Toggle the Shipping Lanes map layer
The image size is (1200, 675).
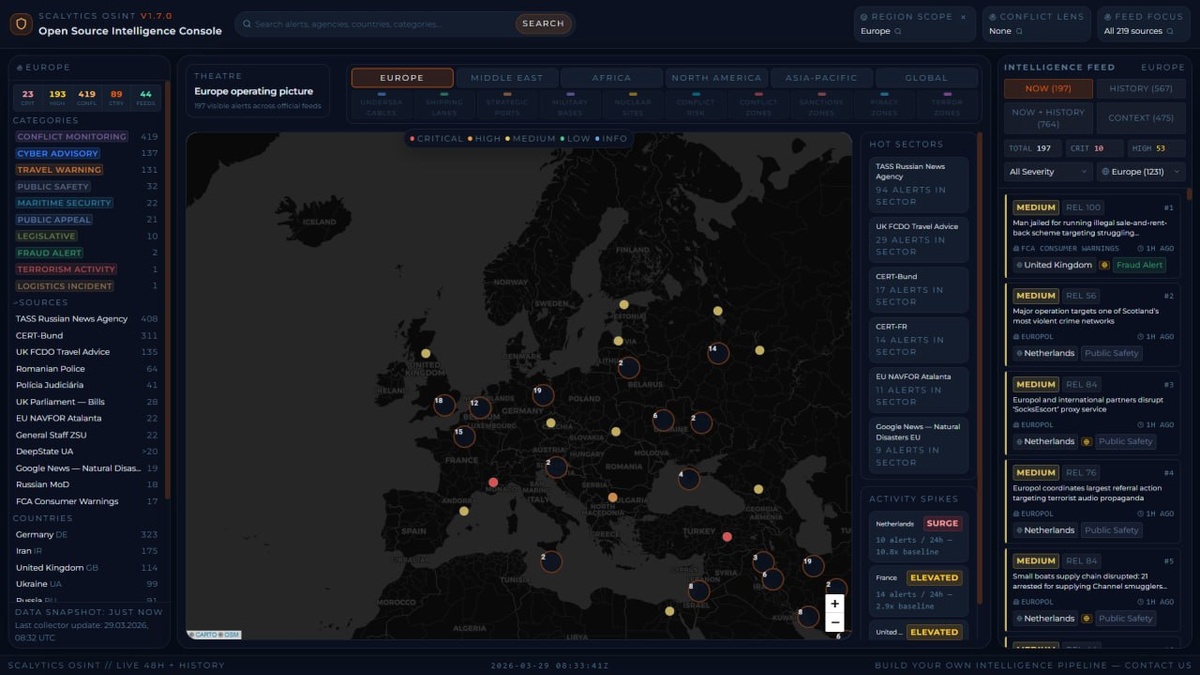click(x=444, y=105)
